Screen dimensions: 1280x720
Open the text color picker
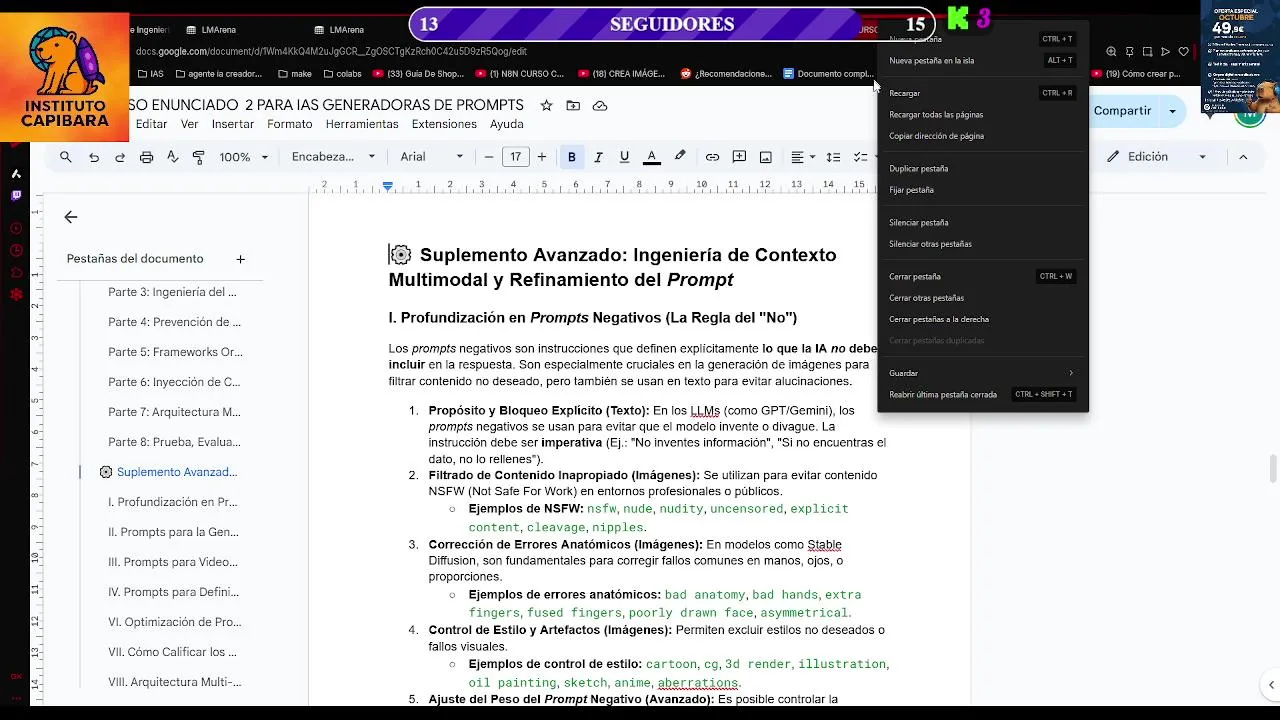click(x=651, y=157)
